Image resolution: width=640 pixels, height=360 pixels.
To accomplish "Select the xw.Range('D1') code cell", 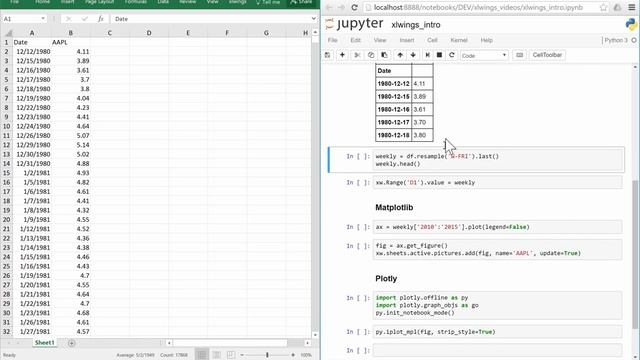I will (x=498, y=182).
